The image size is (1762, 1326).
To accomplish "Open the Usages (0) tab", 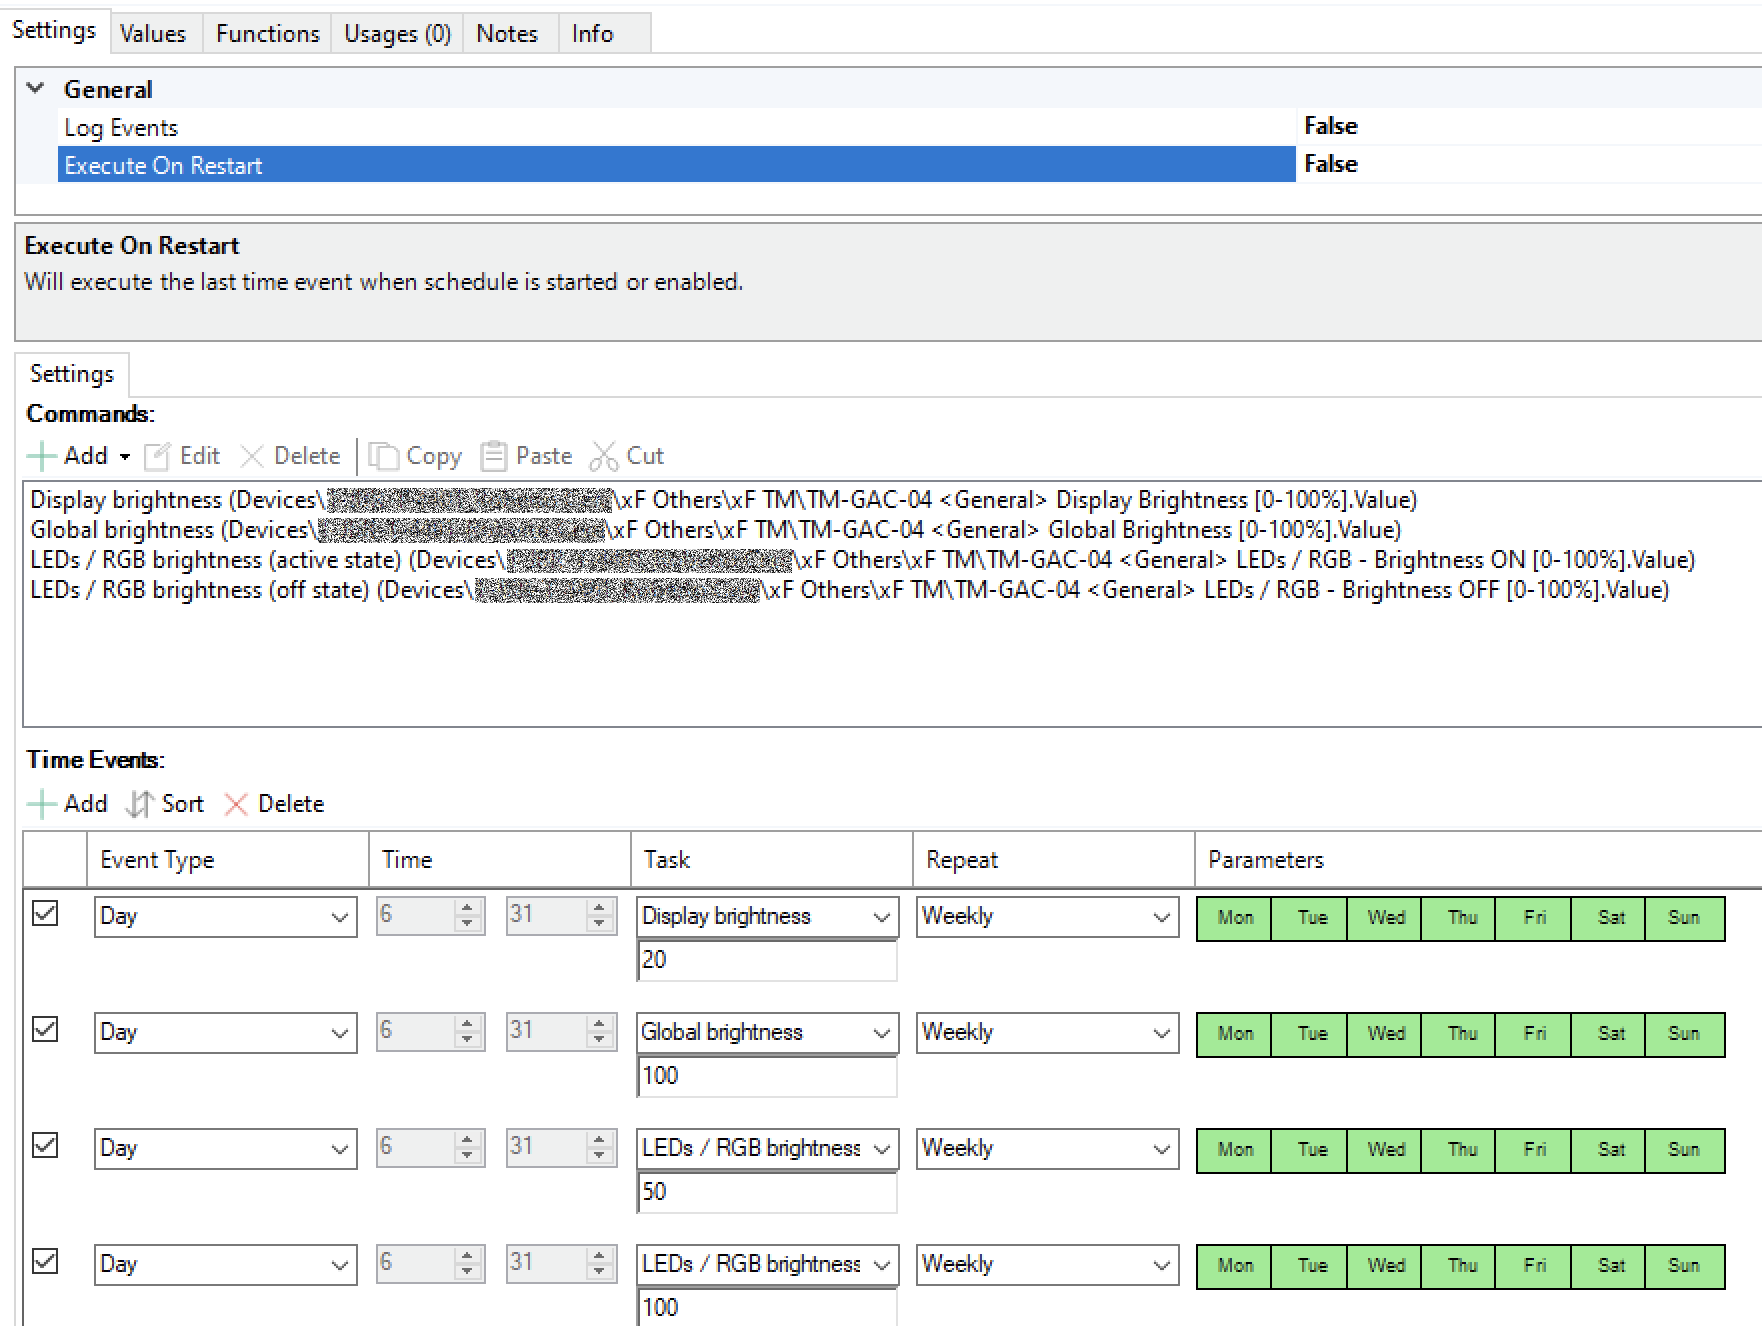I will click(397, 33).
